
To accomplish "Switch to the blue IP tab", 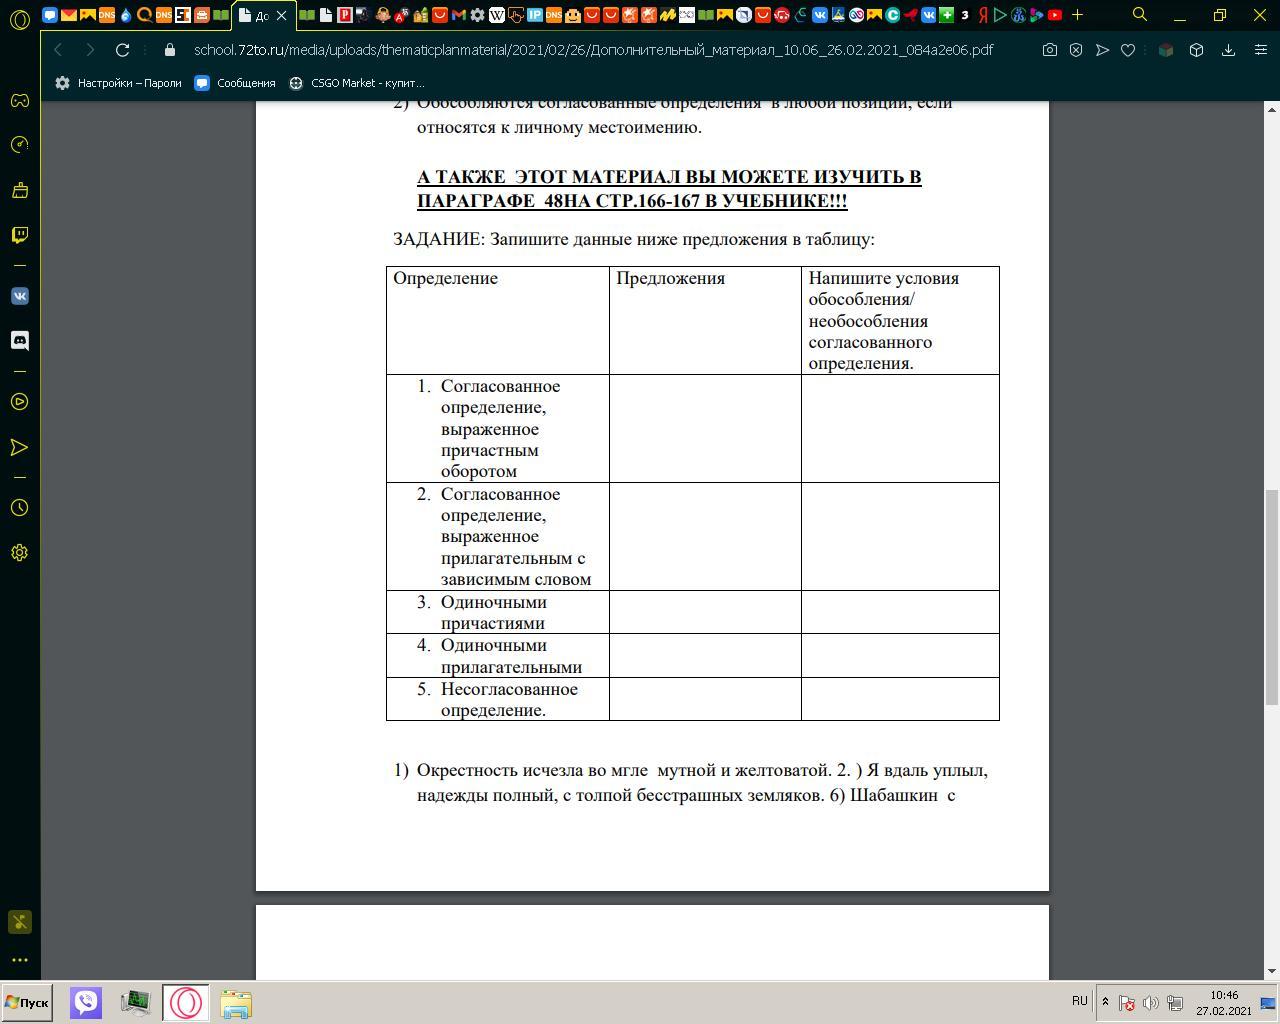I will click(534, 15).
